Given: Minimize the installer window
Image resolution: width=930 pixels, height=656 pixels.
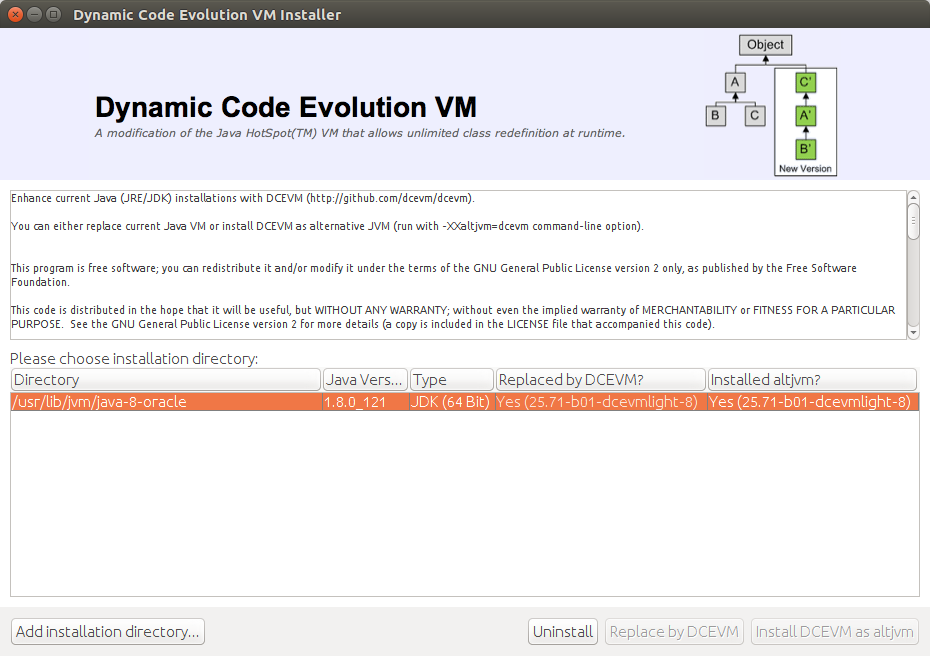Looking at the screenshot, I should [34, 14].
